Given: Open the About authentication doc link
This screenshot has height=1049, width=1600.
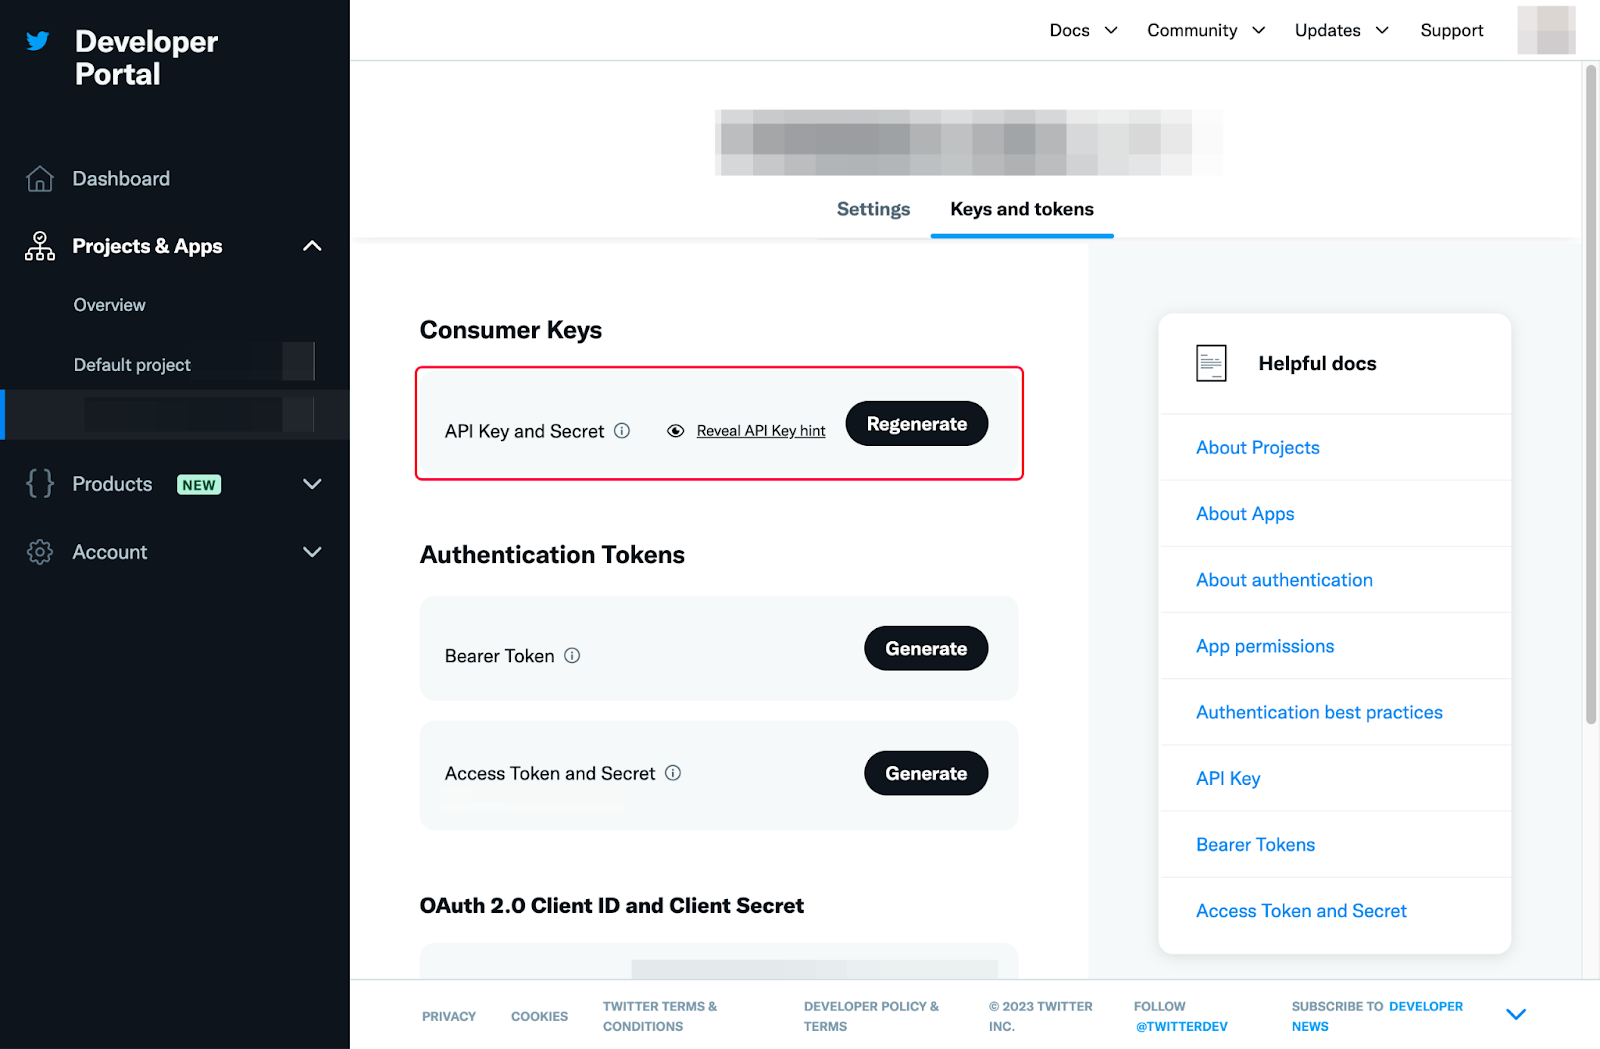Looking at the screenshot, I should coord(1284,580).
